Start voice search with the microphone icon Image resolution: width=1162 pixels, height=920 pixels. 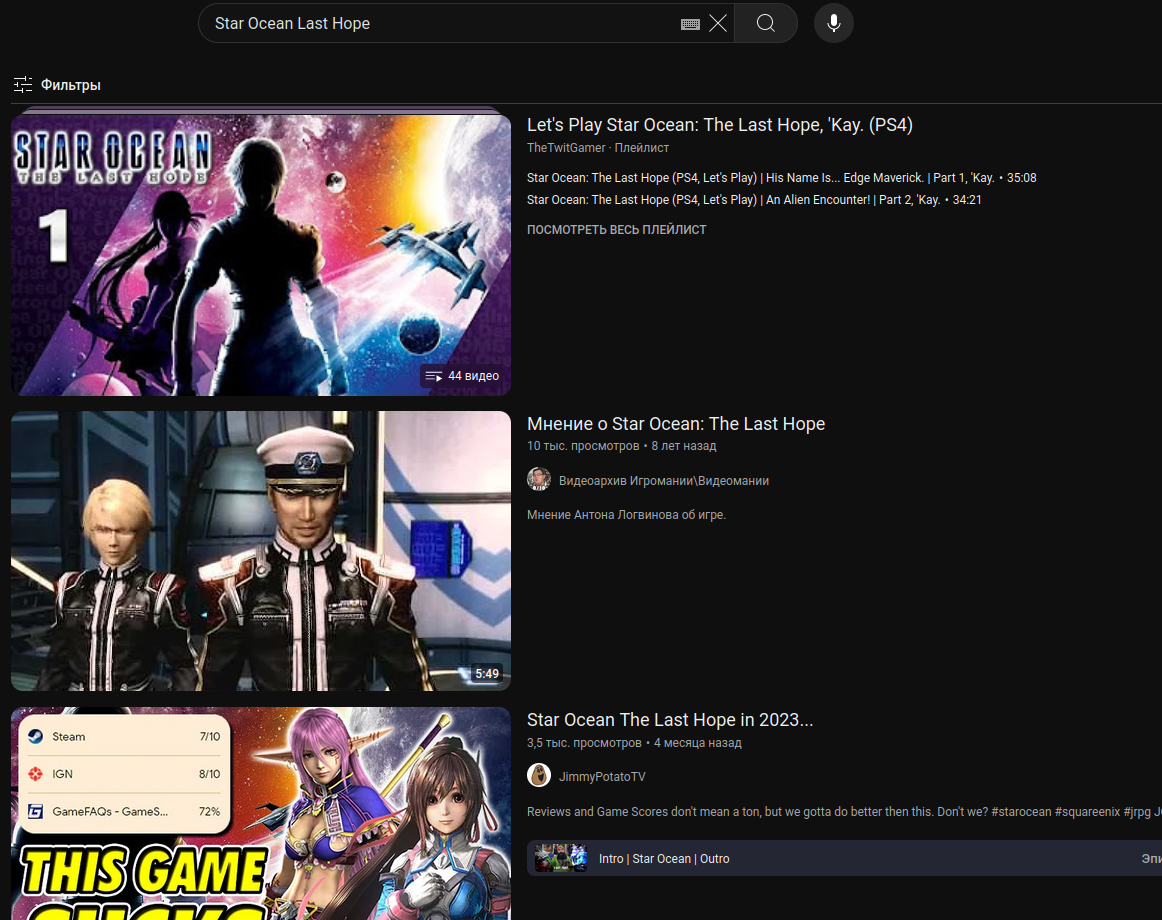coord(834,24)
